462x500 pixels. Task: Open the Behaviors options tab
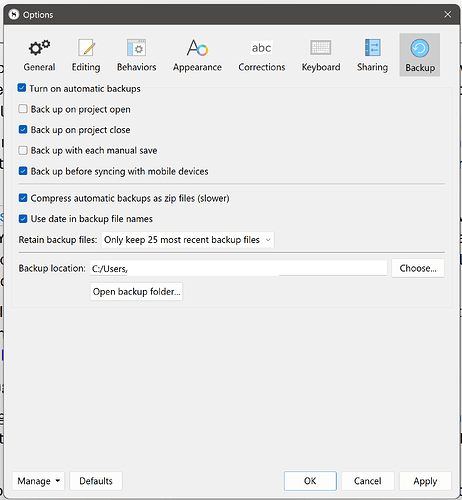136,55
